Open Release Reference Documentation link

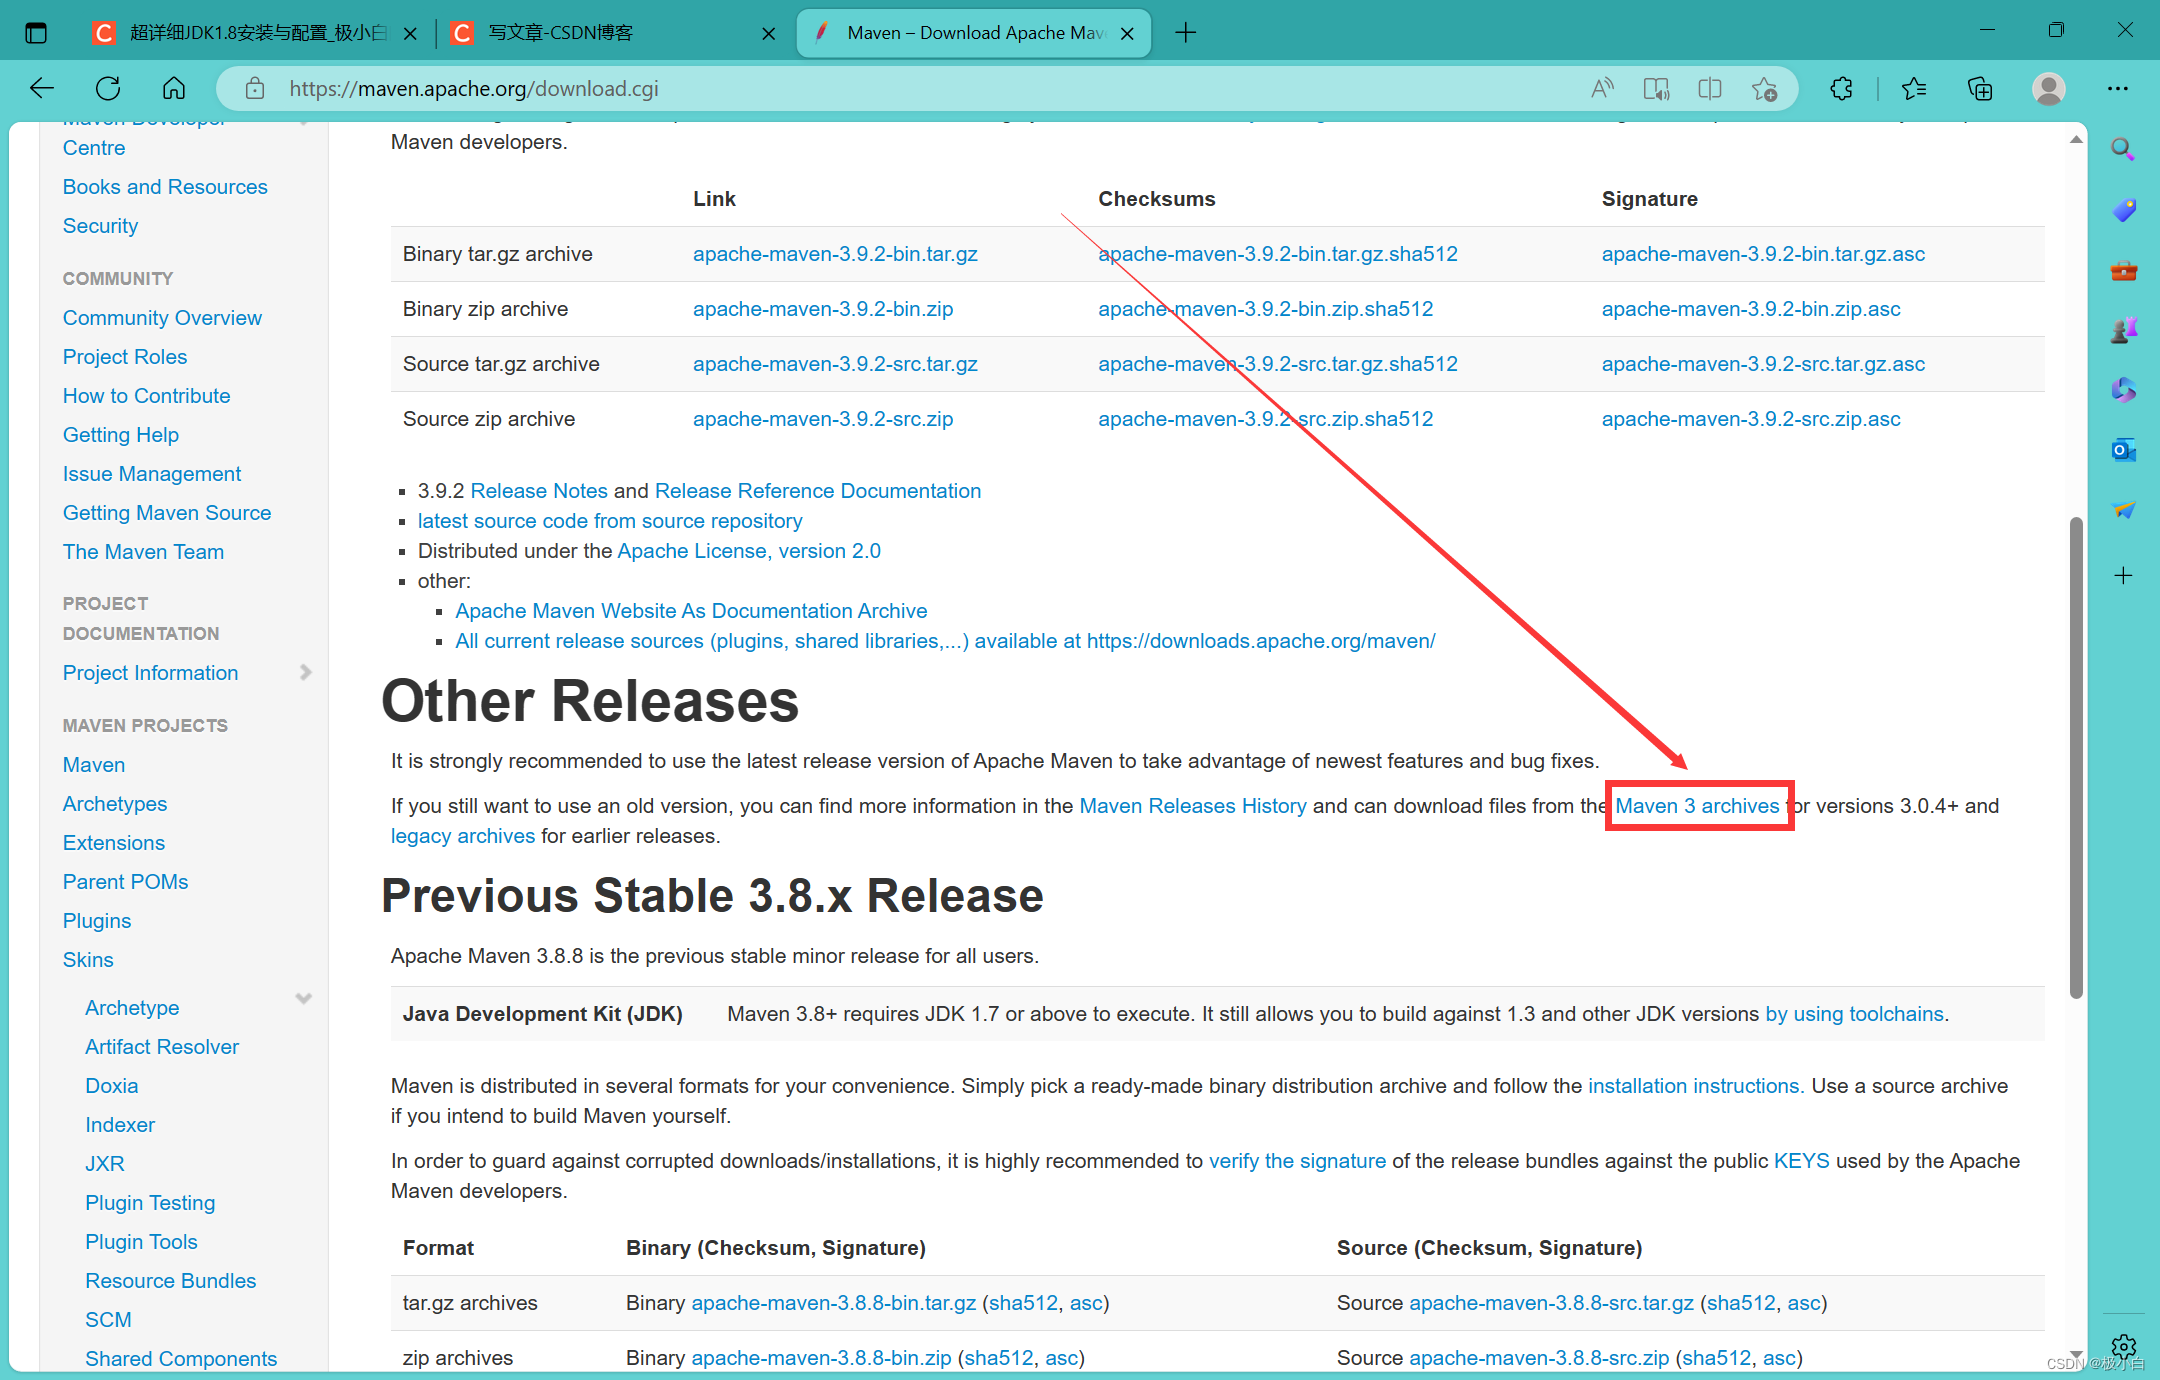818,491
